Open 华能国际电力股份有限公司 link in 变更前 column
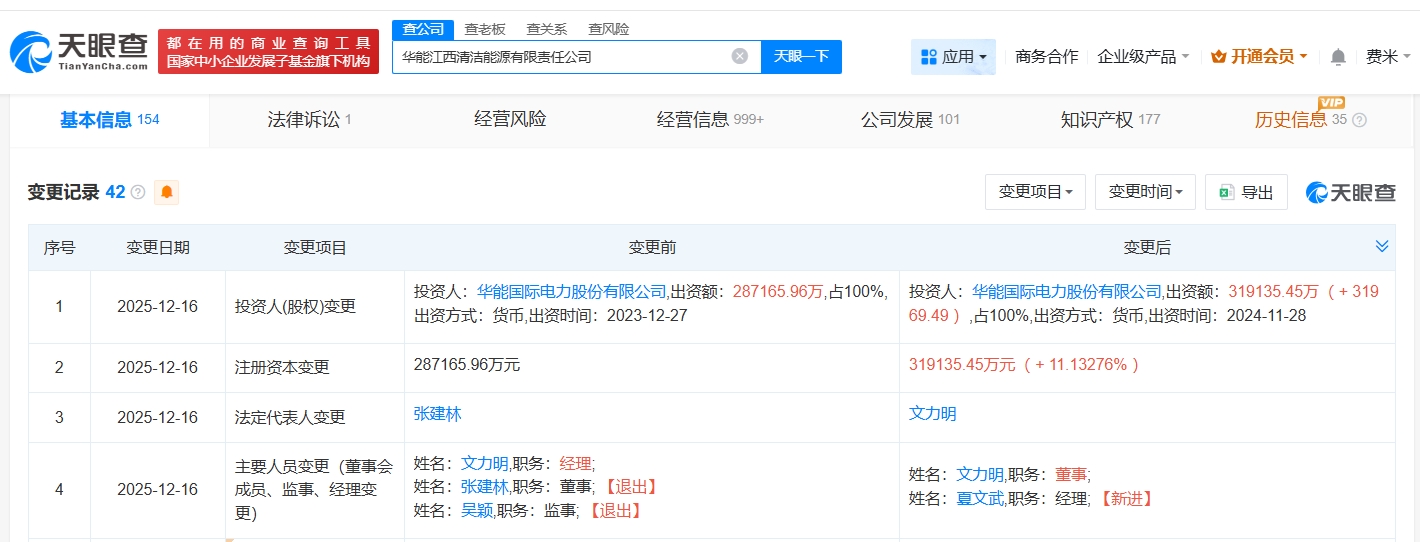This screenshot has width=1420, height=542. click(571, 292)
